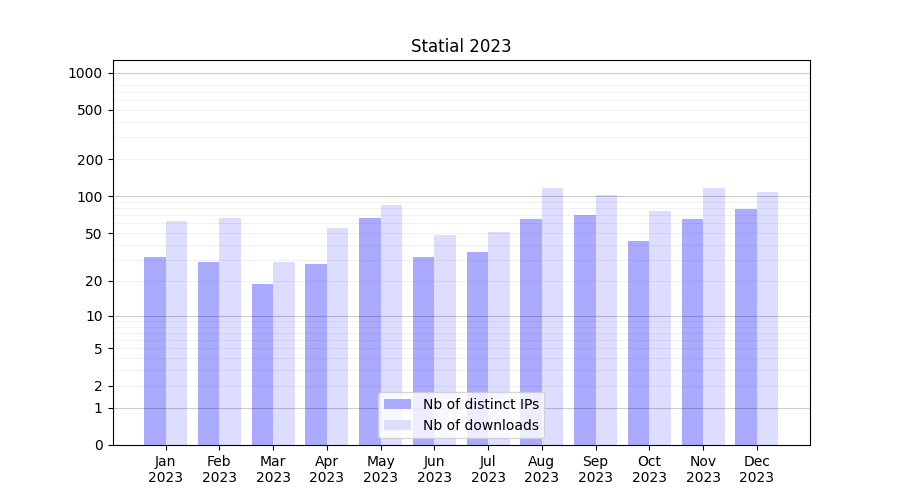
Task: Click the May 2023 distinct IPs bar
Action: click(x=370, y=330)
